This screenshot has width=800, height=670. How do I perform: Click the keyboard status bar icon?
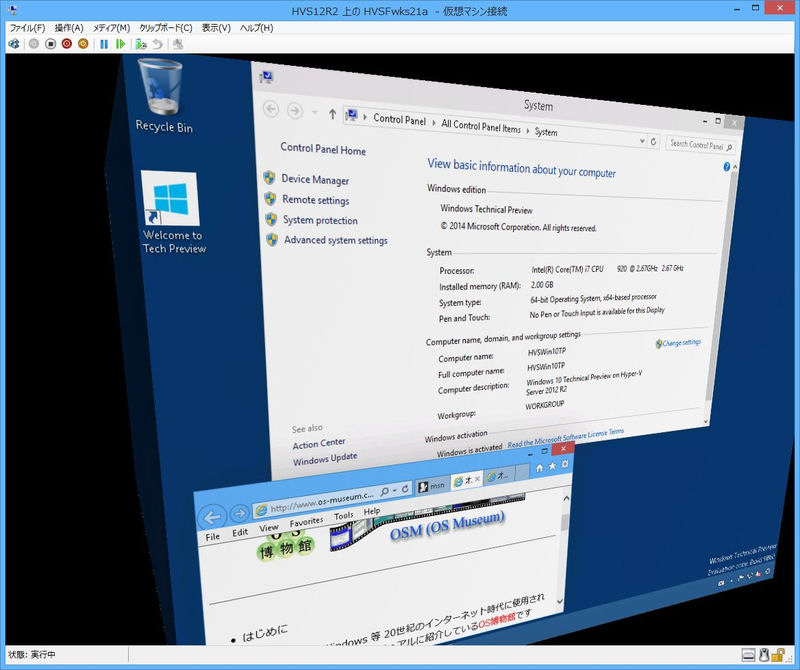pyautogui.click(x=748, y=654)
